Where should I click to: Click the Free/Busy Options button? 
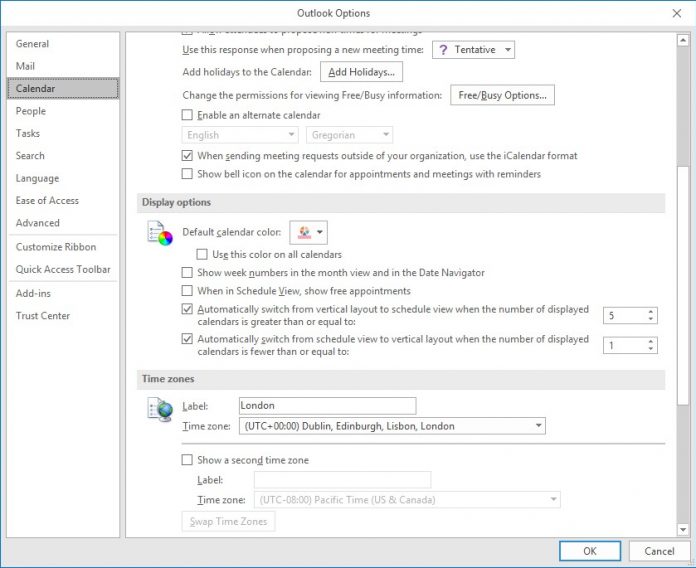[x=502, y=95]
